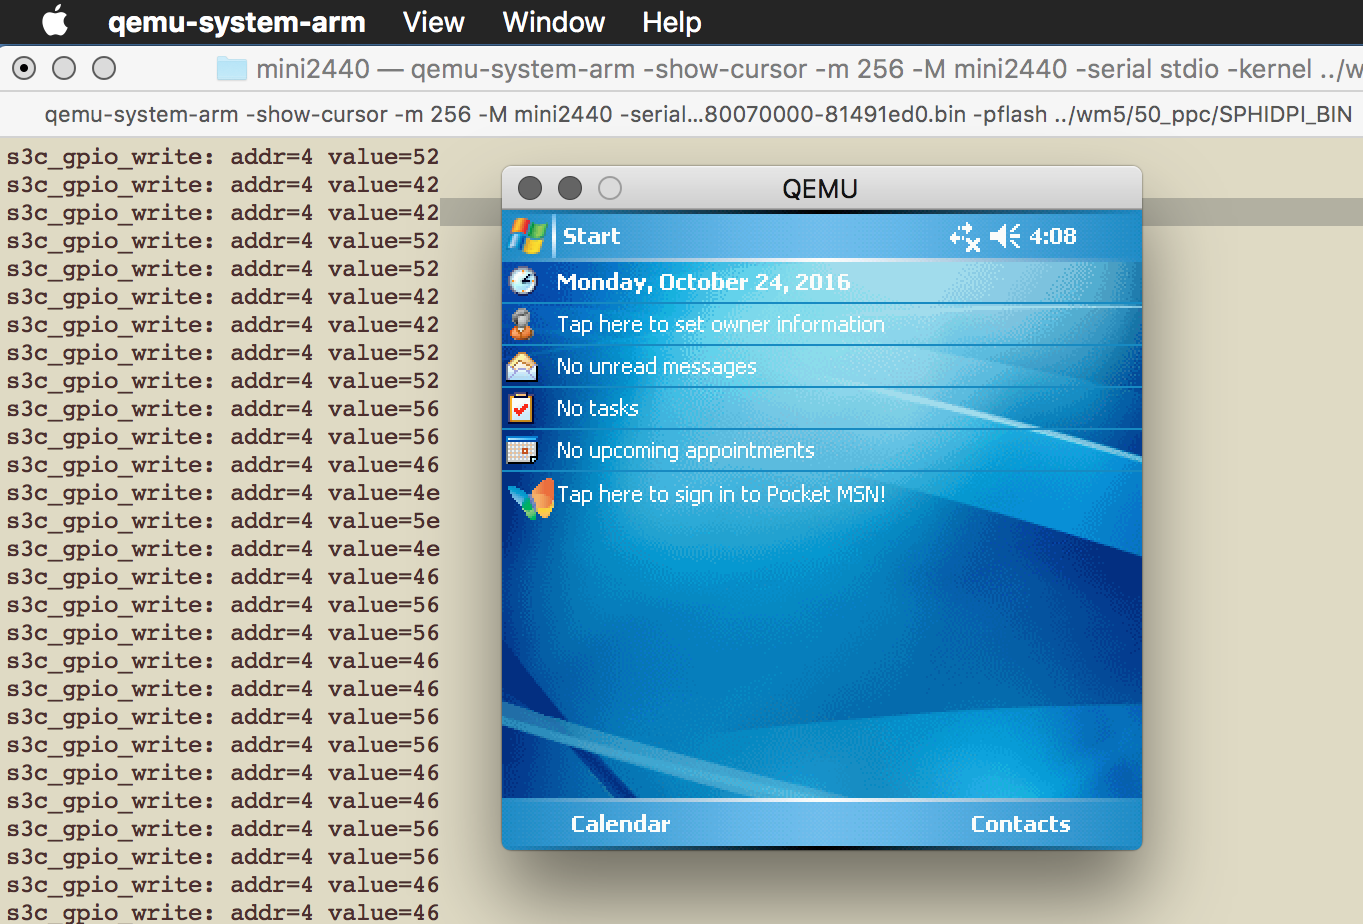The height and width of the screenshot is (924, 1363).
Task: Zoom the mini2440 terminal window
Action: 104,68
